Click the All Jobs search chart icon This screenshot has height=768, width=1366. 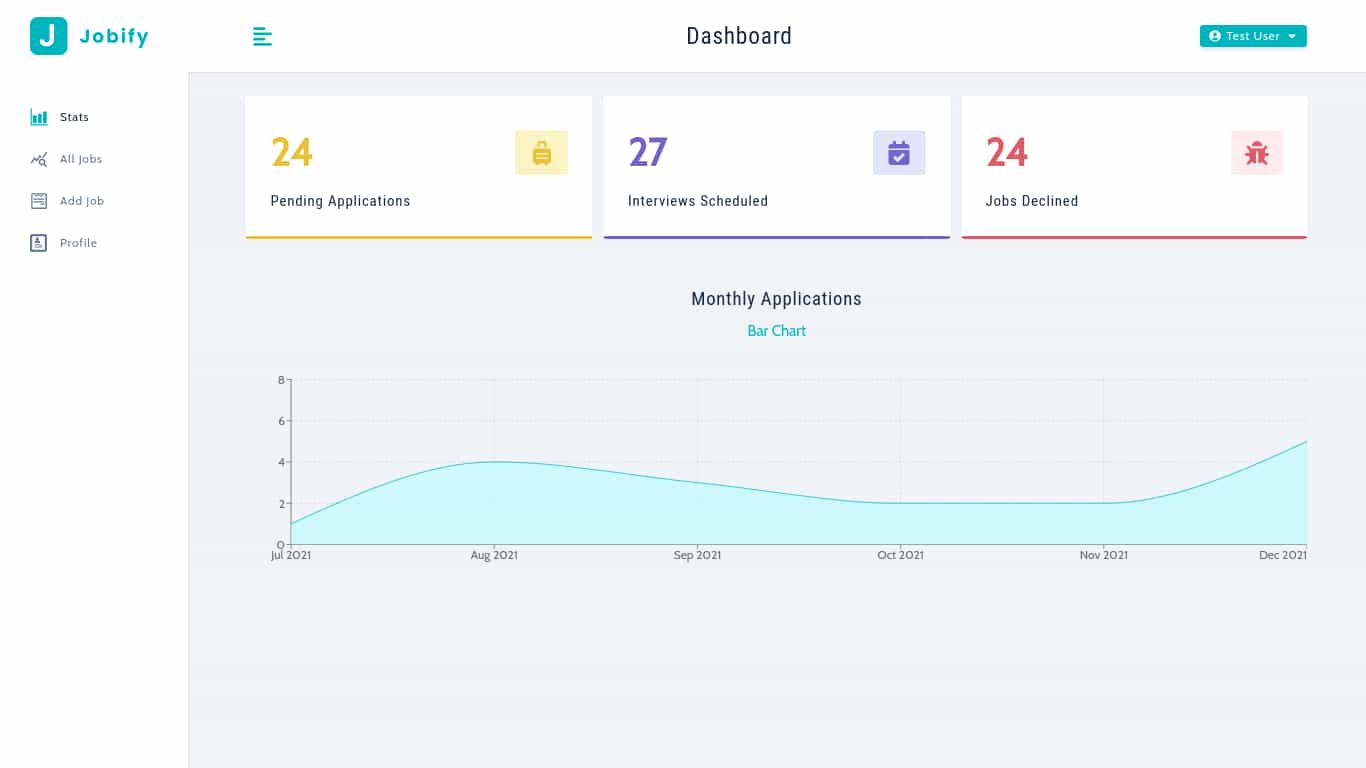coord(39,159)
